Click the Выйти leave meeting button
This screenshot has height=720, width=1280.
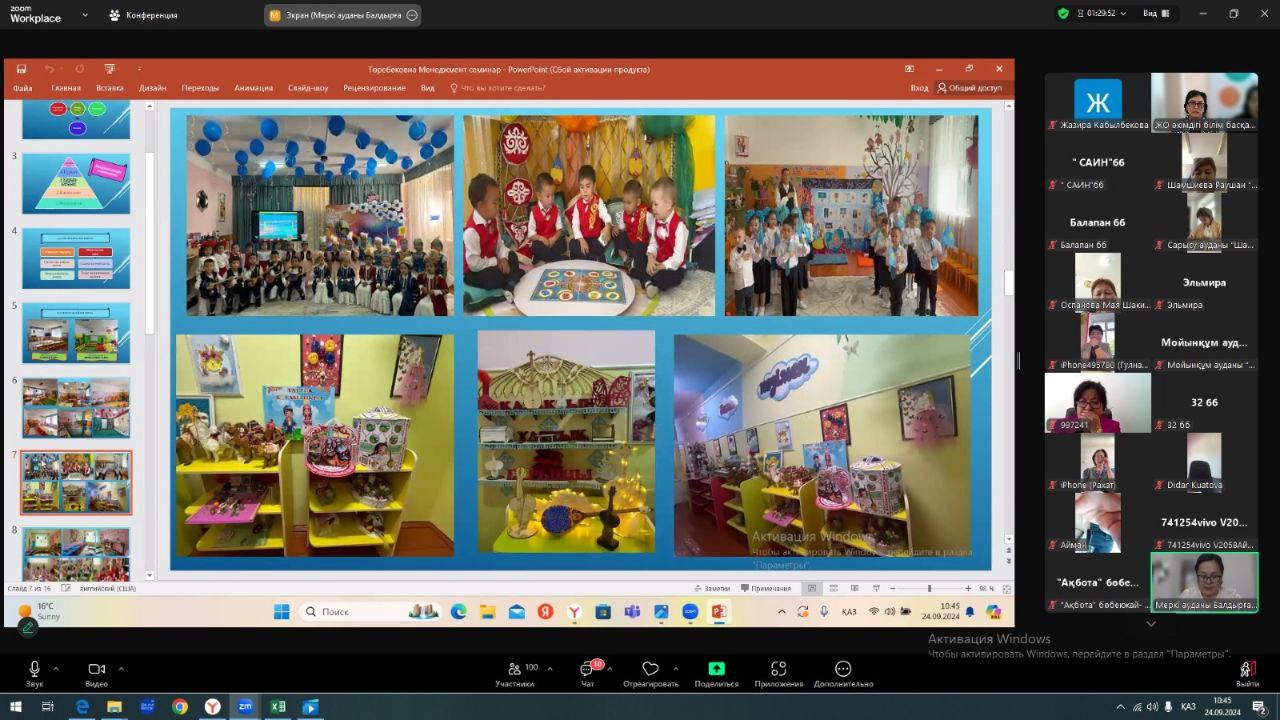coord(1247,674)
